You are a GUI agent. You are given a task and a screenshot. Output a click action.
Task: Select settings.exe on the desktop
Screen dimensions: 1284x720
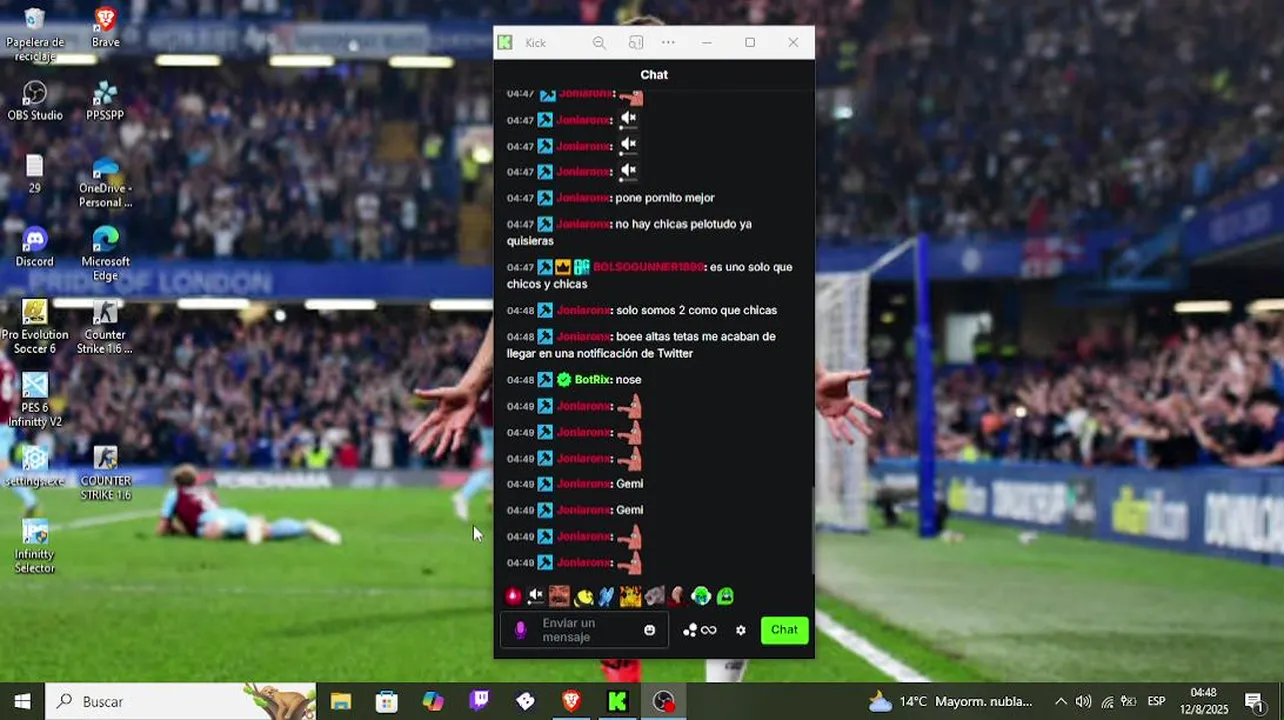click(35, 466)
